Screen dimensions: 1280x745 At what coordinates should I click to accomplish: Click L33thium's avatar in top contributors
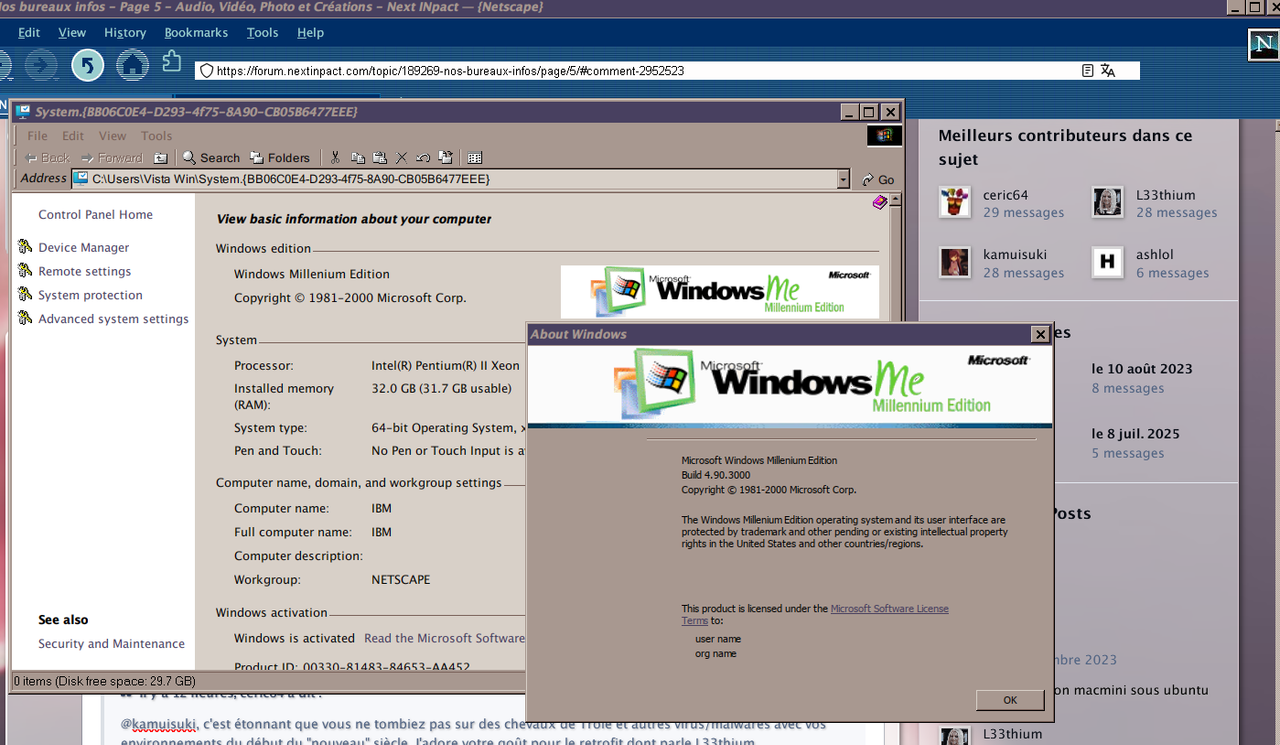[1108, 202]
